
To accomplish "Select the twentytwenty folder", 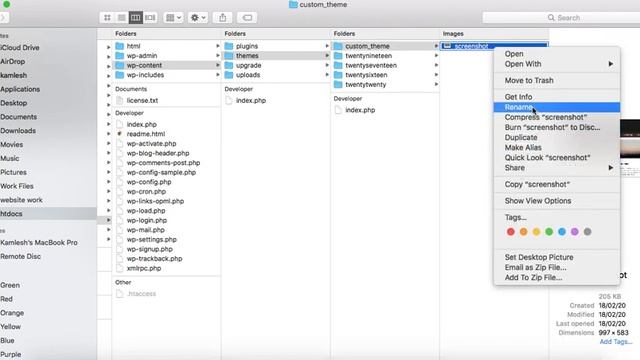I will 365,84.
